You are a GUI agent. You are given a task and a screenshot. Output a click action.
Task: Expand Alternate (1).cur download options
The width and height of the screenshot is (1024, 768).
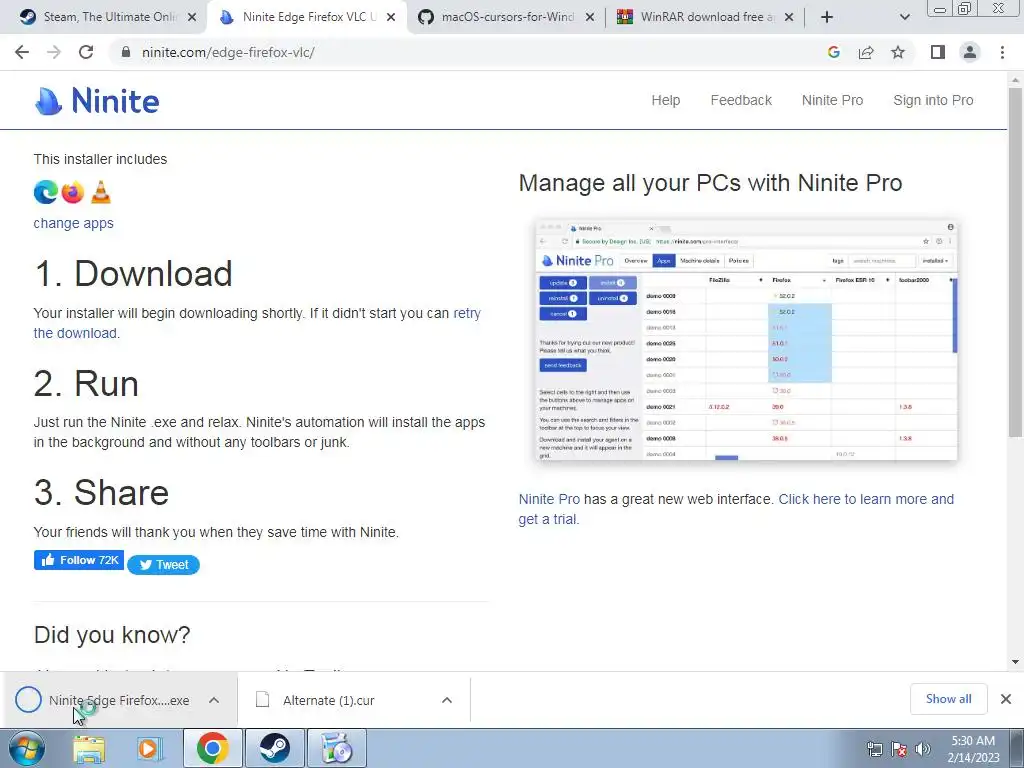(x=447, y=700)
